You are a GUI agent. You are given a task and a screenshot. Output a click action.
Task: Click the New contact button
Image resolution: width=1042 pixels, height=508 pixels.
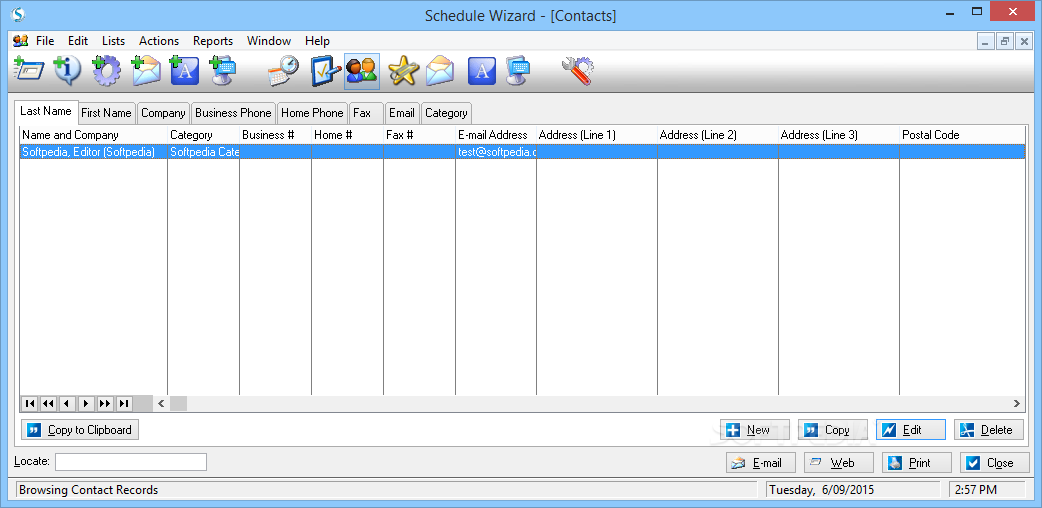[755, 430]
